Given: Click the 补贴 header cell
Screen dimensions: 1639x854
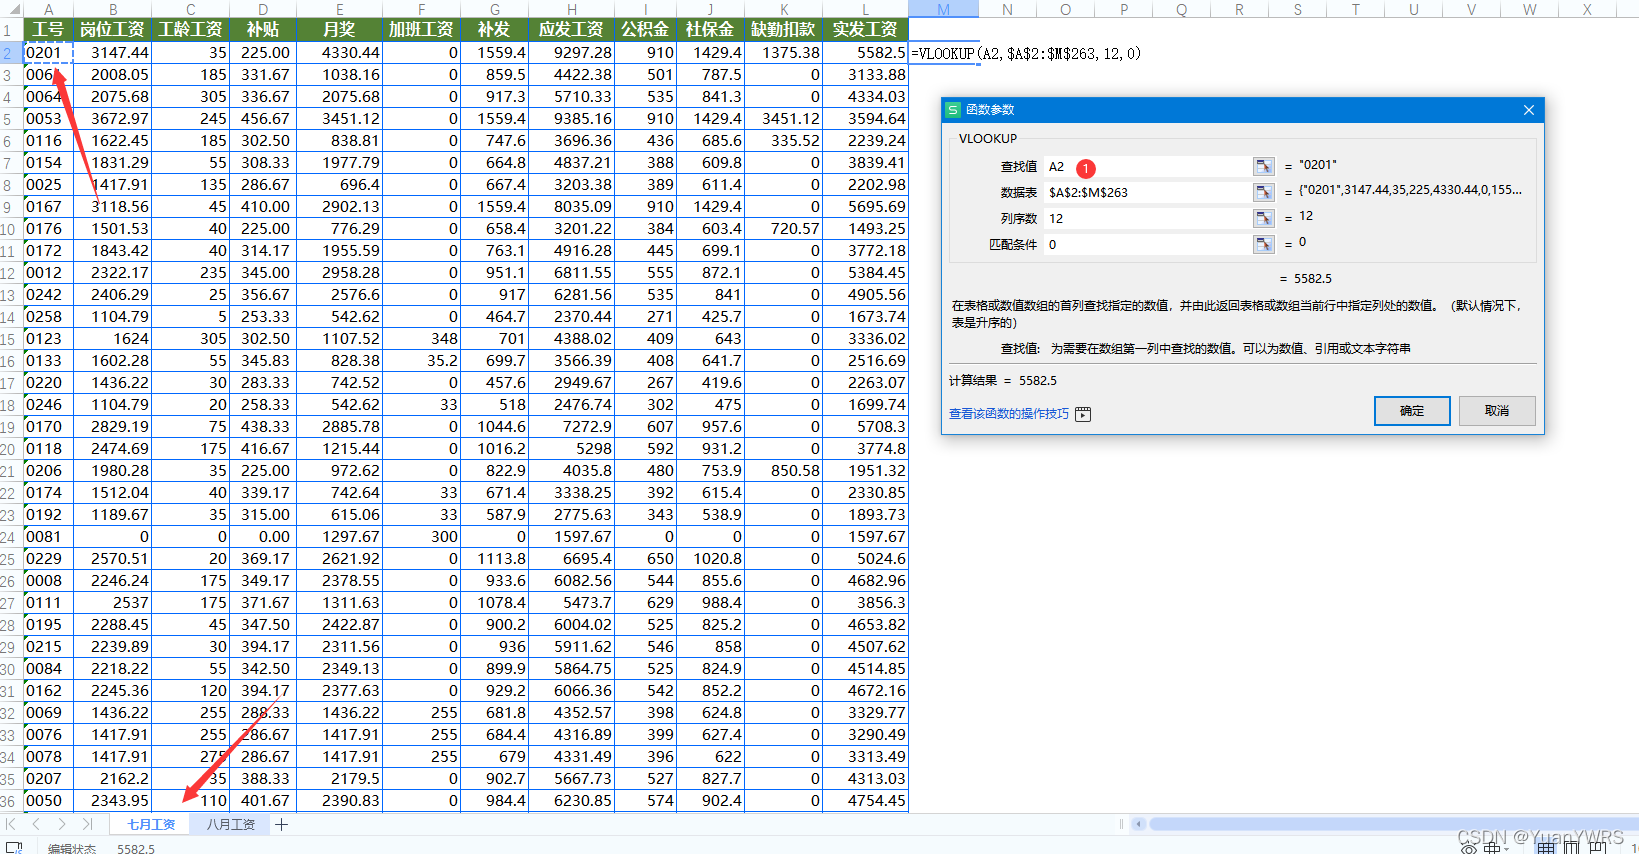Looking at the screenshot, I should [x=262, y=30].
